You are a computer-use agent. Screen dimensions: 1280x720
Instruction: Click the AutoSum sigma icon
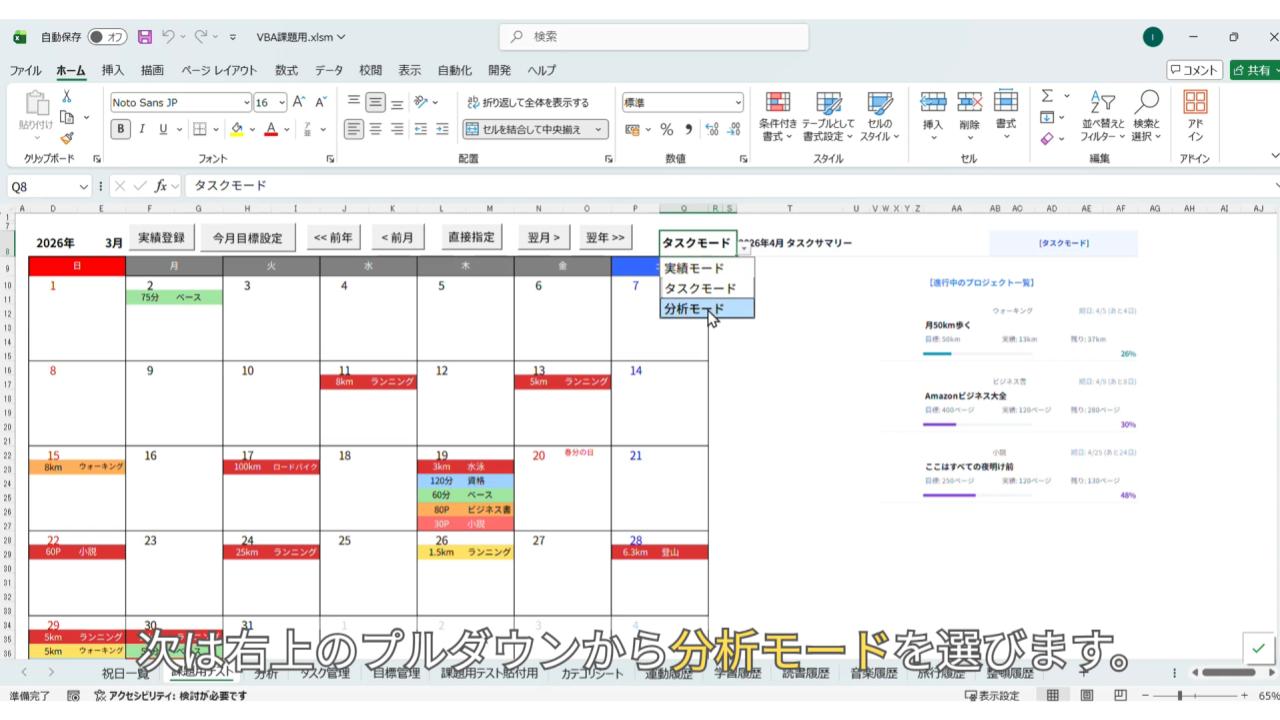point(1047,97)
